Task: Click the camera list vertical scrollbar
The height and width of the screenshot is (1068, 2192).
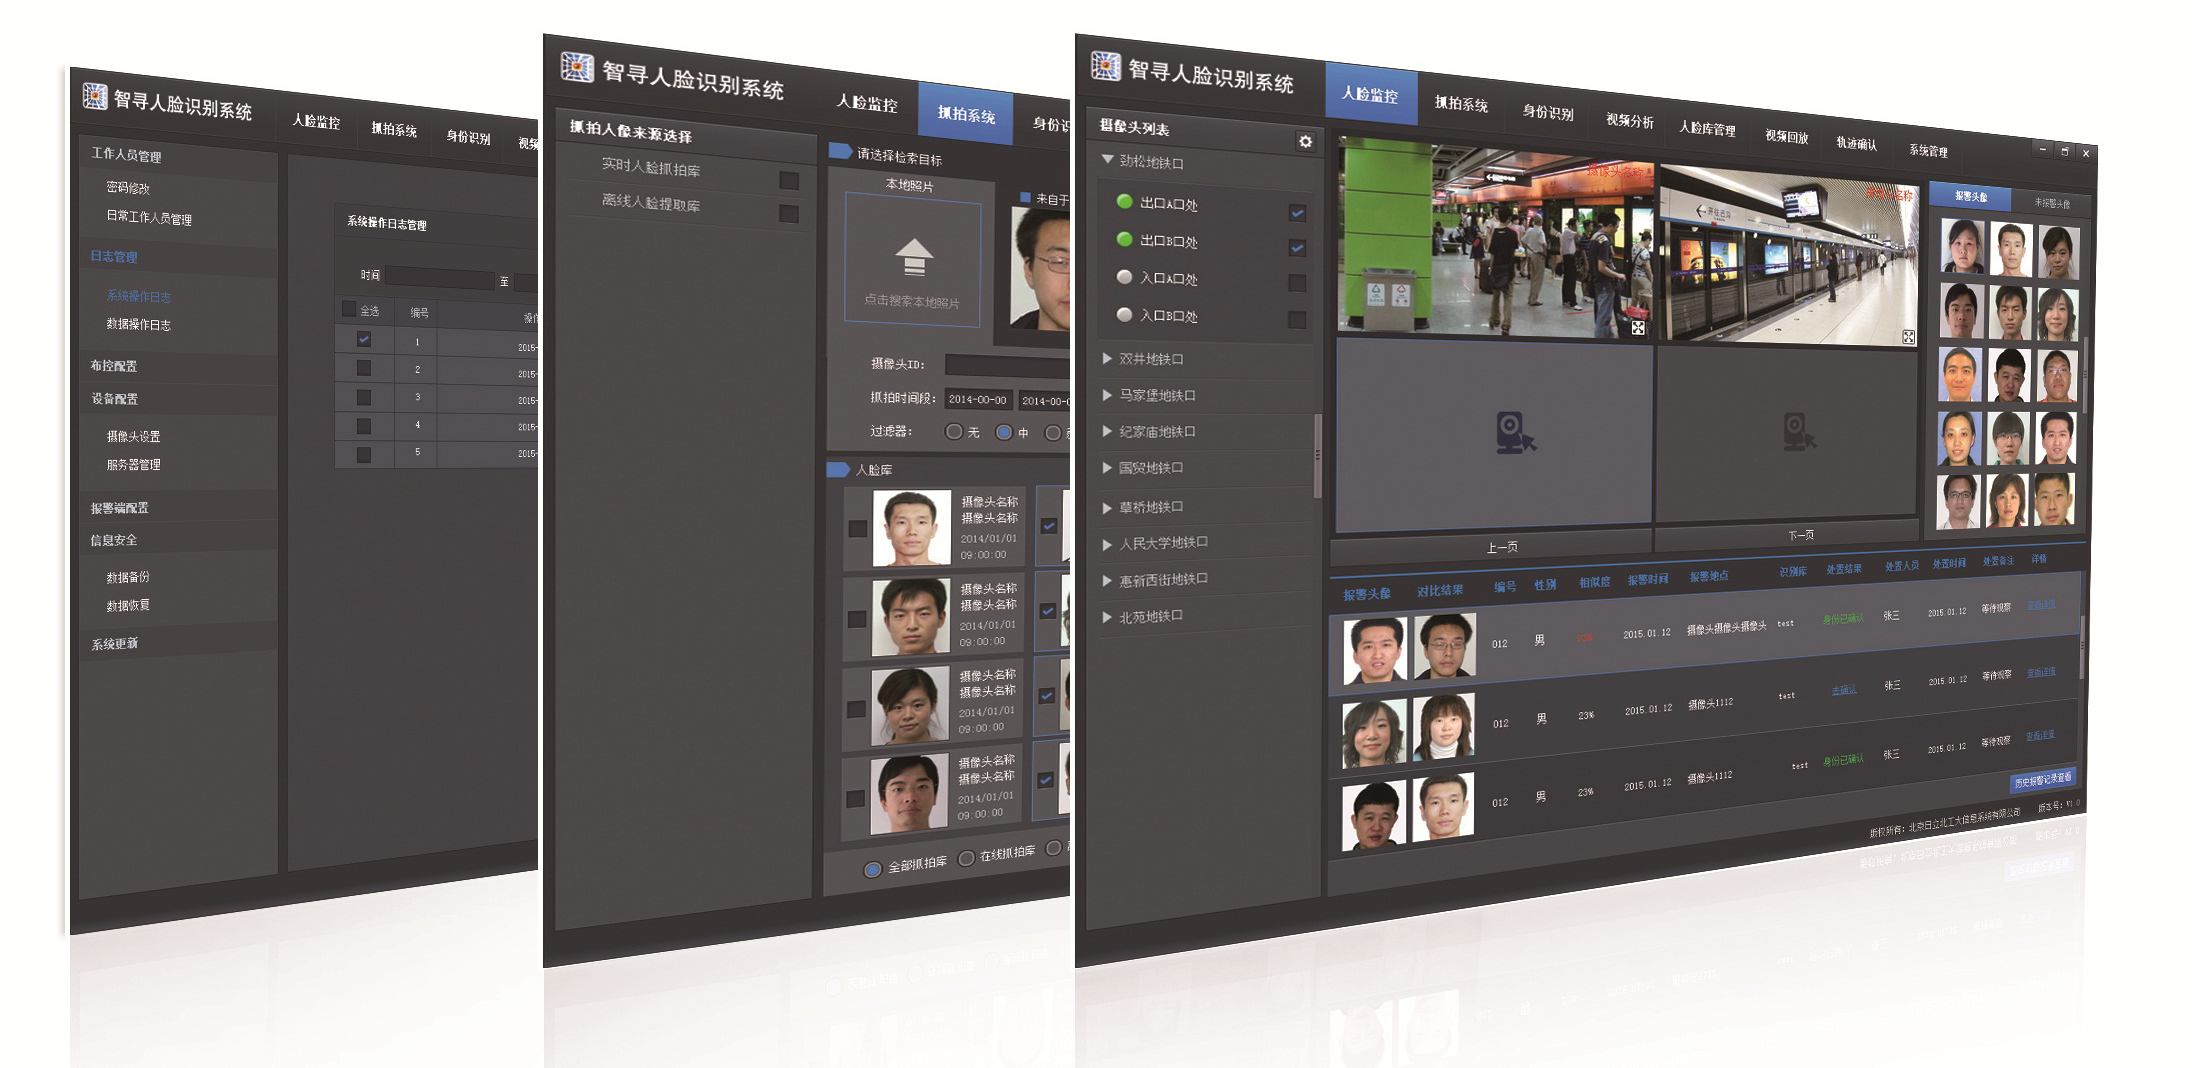Action: coord(1318,455)
